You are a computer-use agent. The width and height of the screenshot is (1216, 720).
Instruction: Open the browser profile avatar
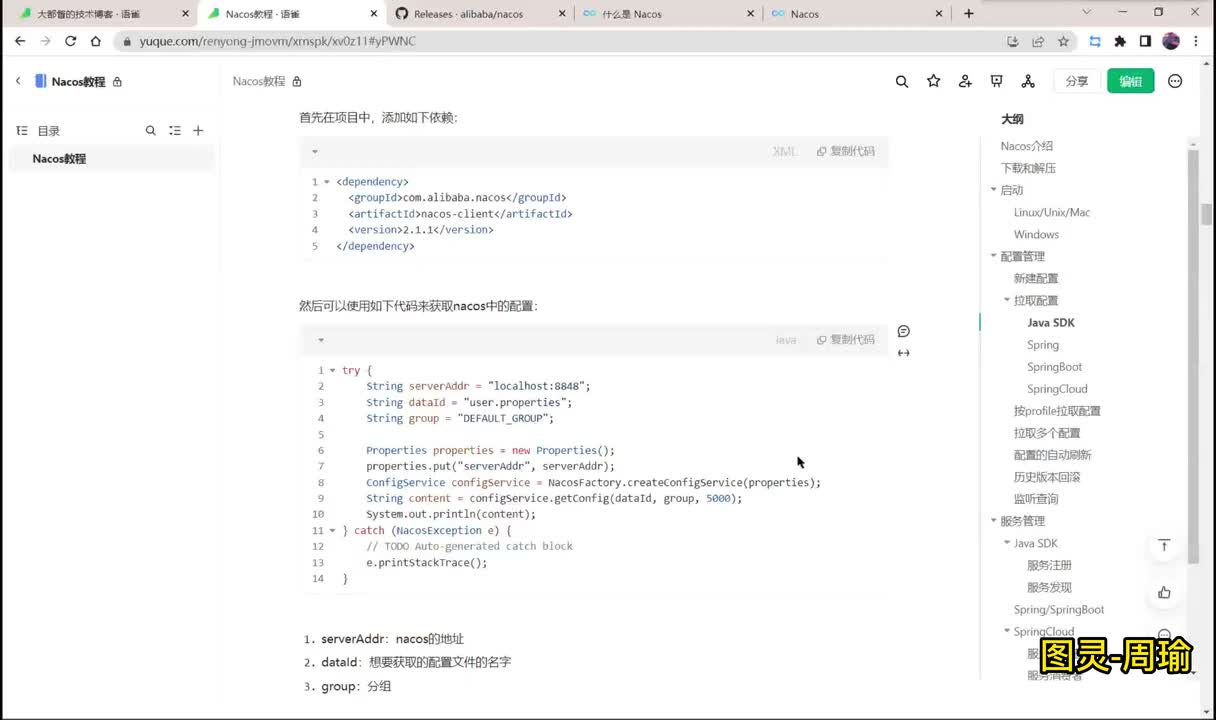[x=1171, y=41]
